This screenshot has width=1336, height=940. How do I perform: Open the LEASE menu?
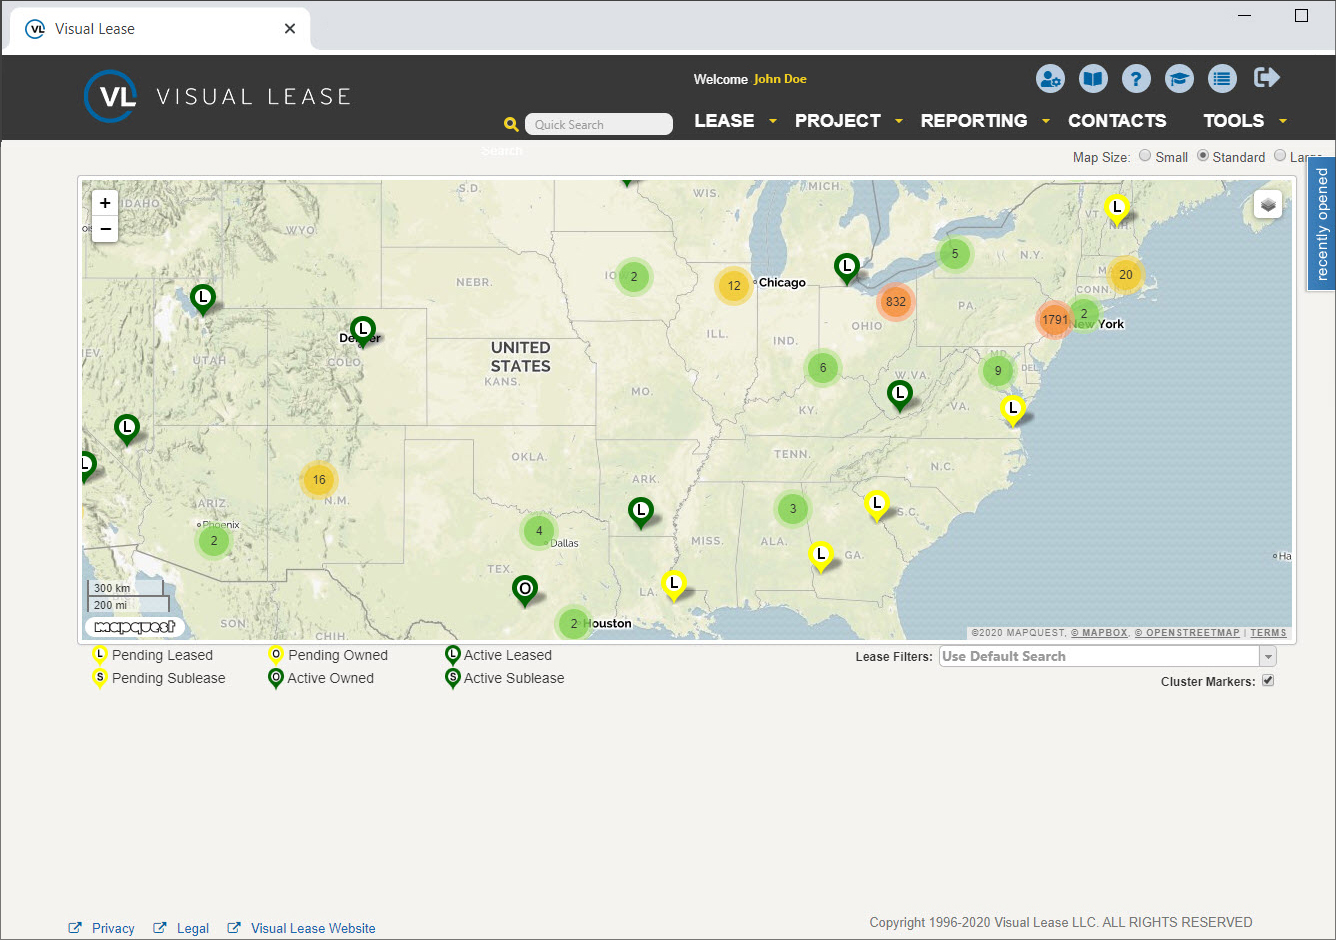(x=725, y=121)
